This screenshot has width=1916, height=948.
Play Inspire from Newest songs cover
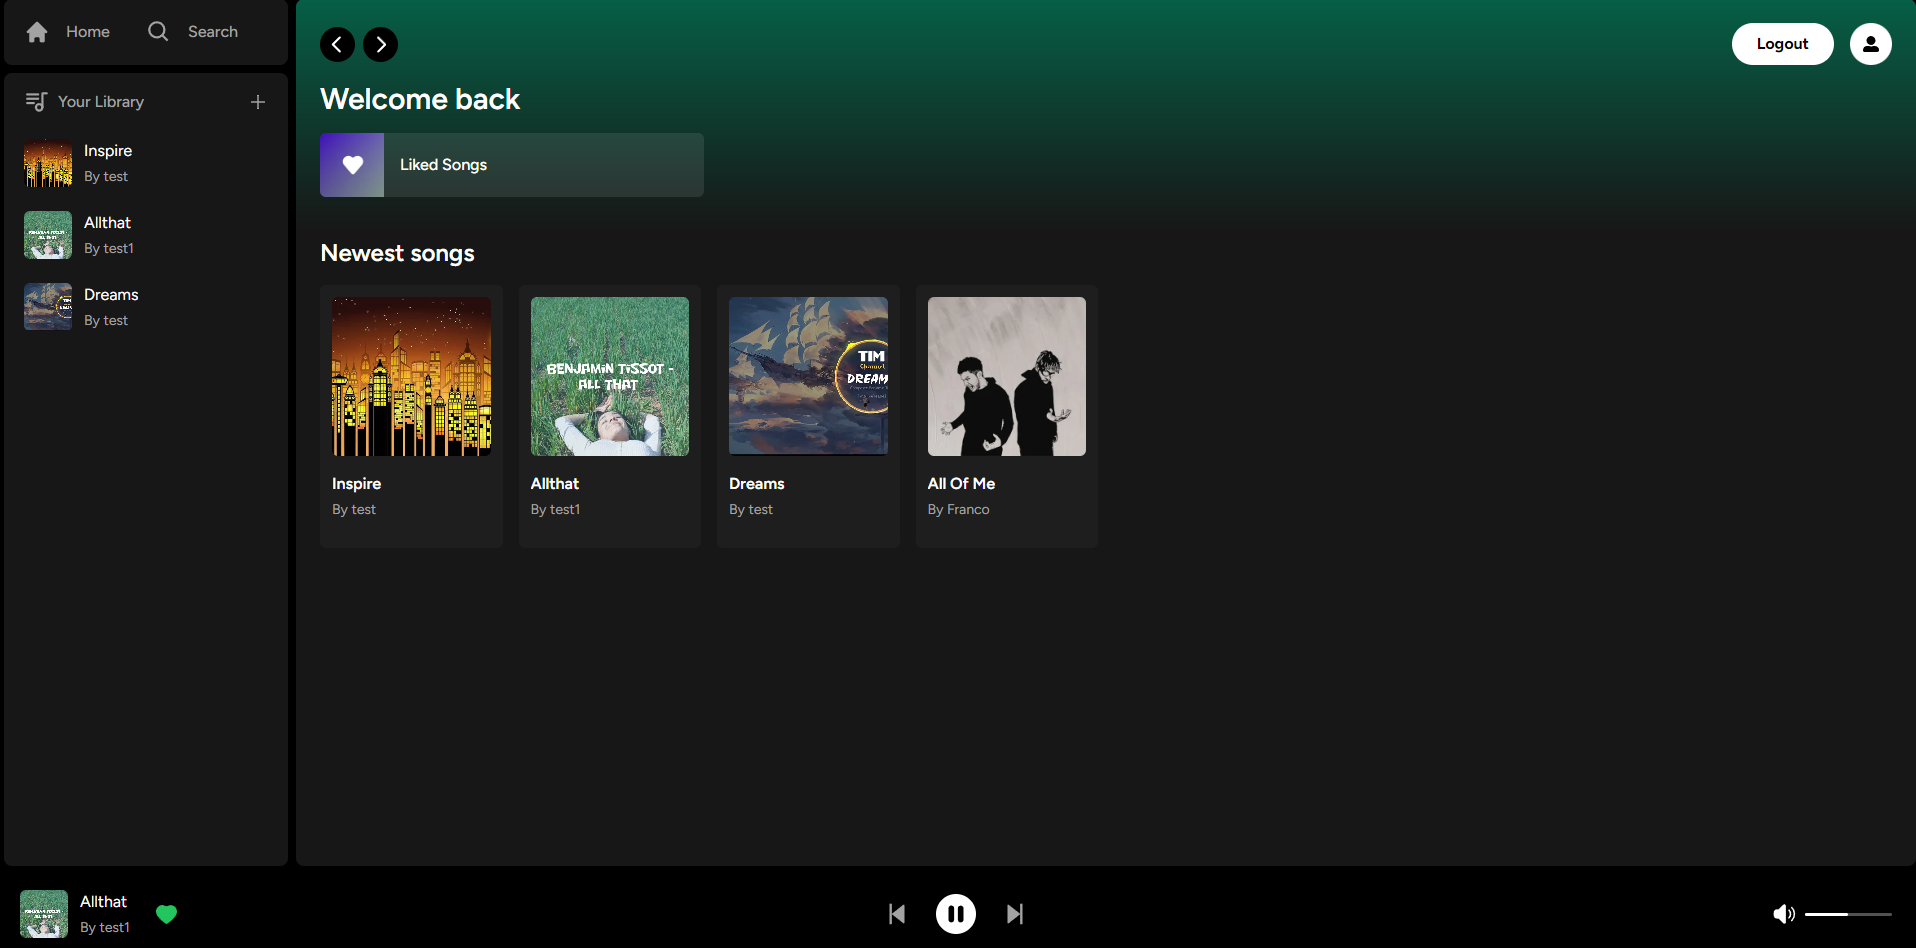(x=411, y=376)
